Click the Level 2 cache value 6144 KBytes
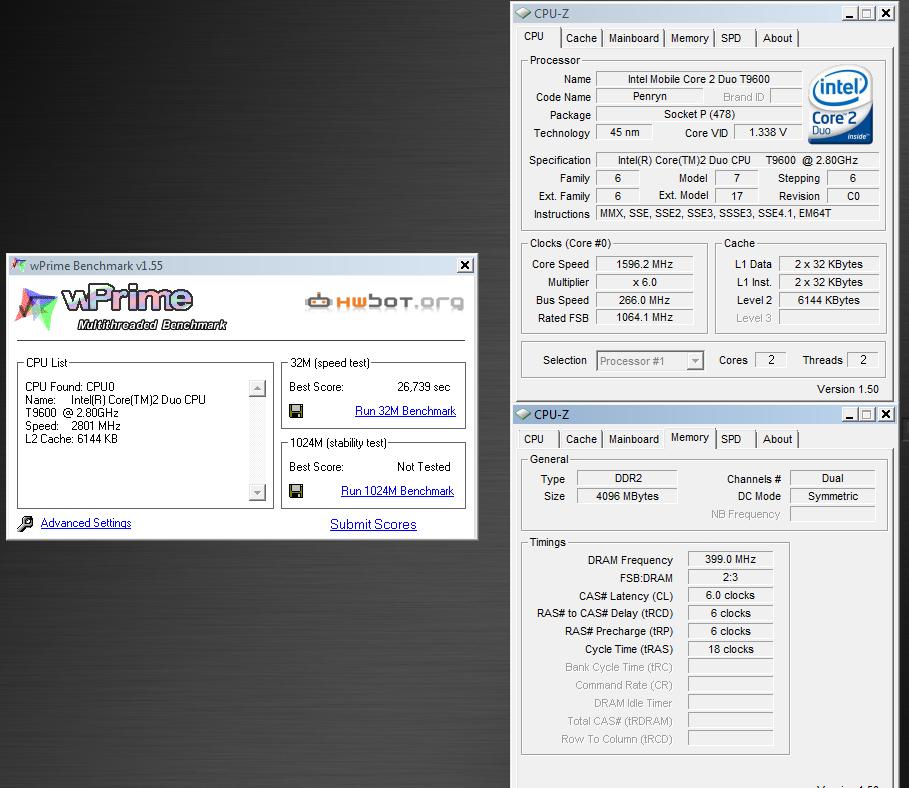This screenshot has height=788, width=909. tap(829, 300)
